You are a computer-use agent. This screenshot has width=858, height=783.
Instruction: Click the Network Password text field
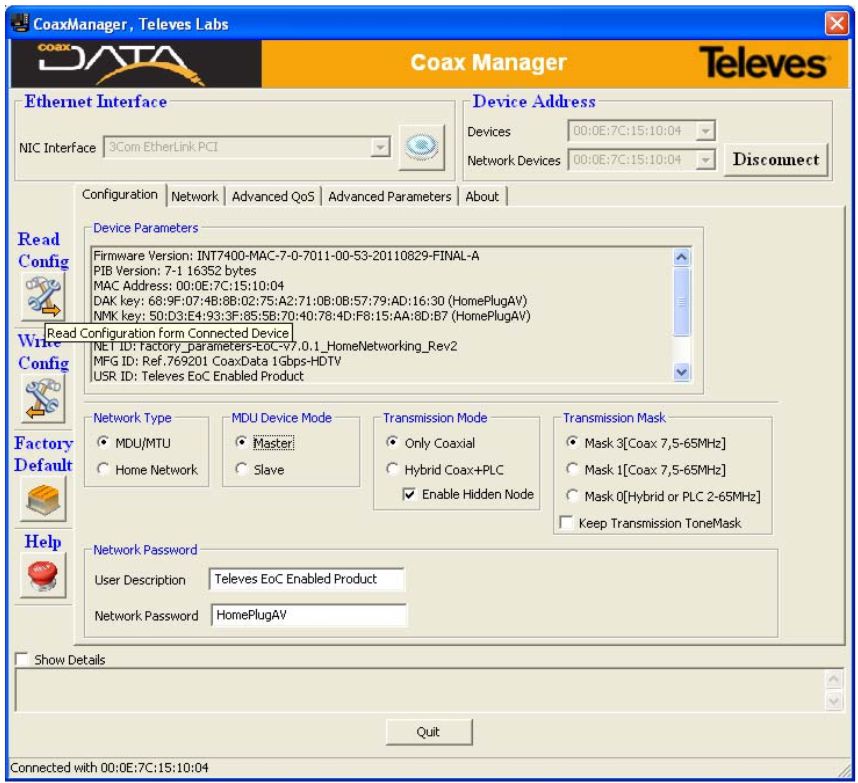309,615
